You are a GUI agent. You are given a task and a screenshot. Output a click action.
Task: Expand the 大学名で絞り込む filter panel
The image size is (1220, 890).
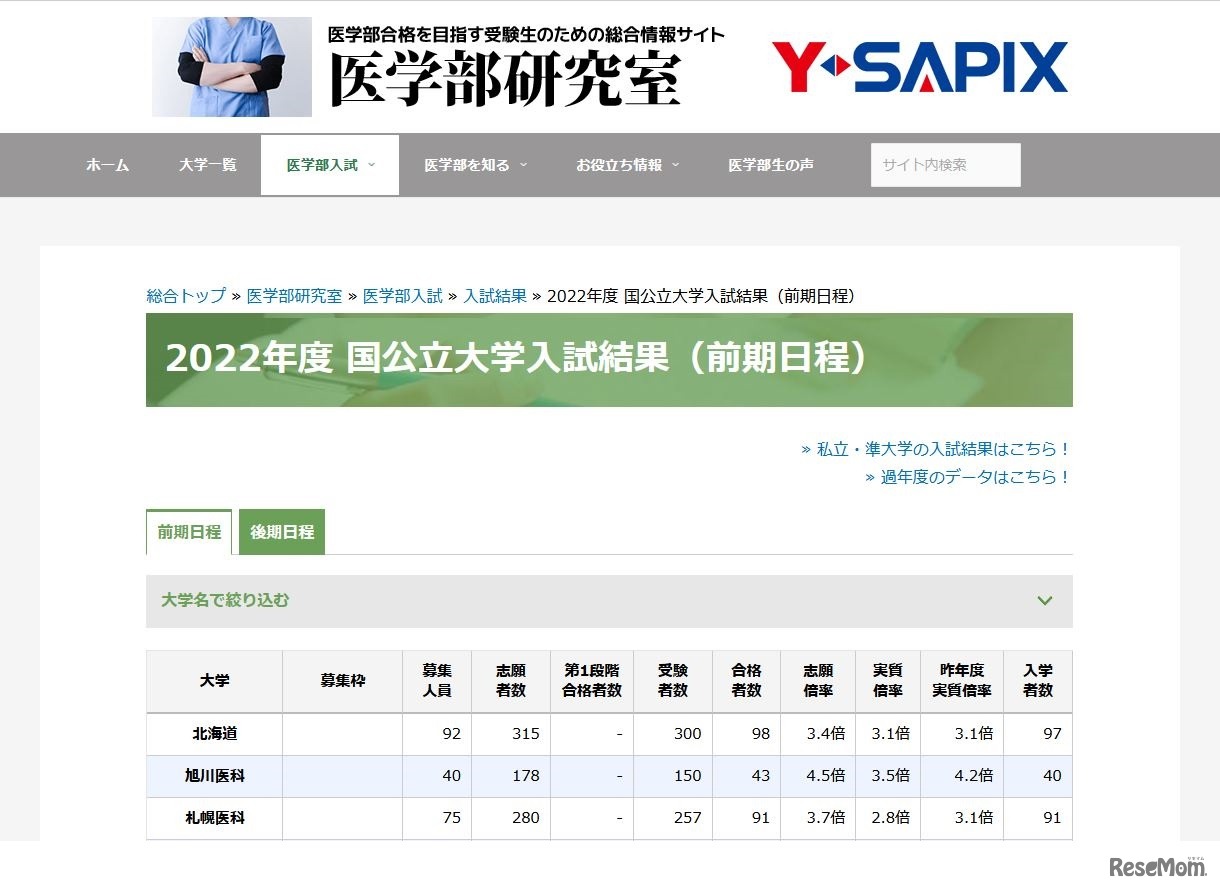(x=225, y=601)
